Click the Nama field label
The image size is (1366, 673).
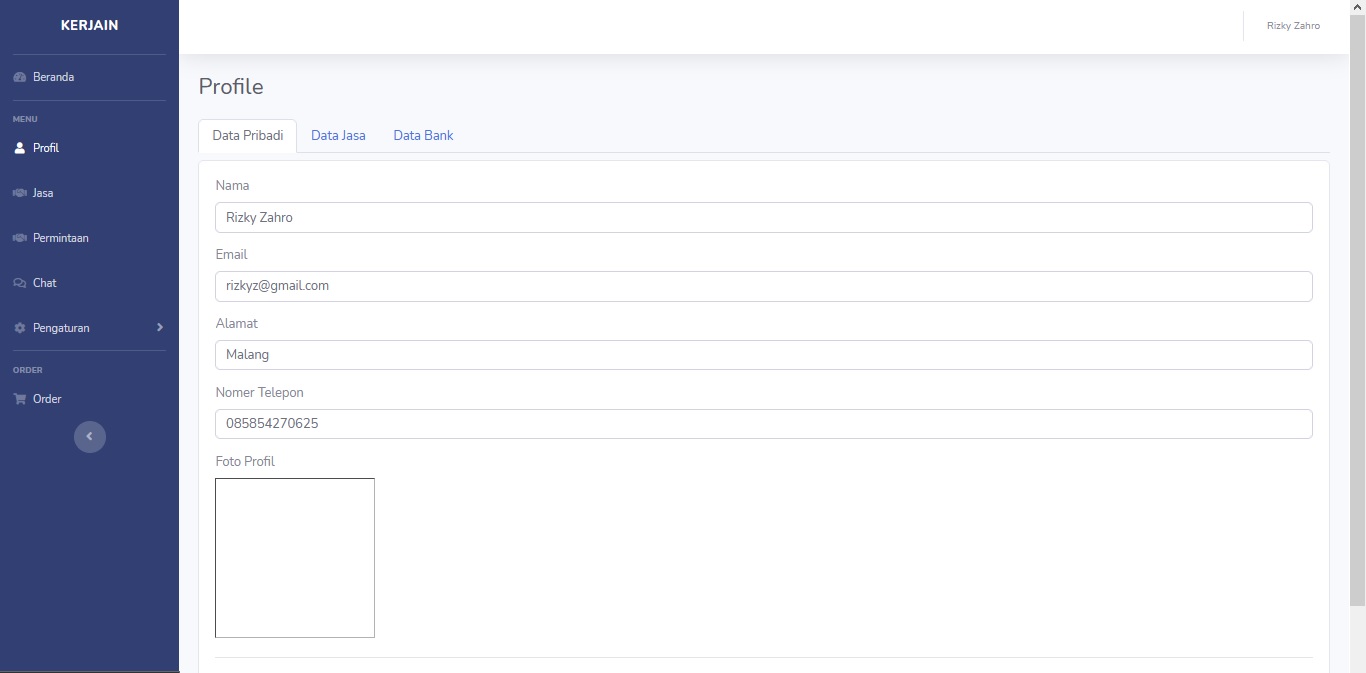[x=233, y=186]
